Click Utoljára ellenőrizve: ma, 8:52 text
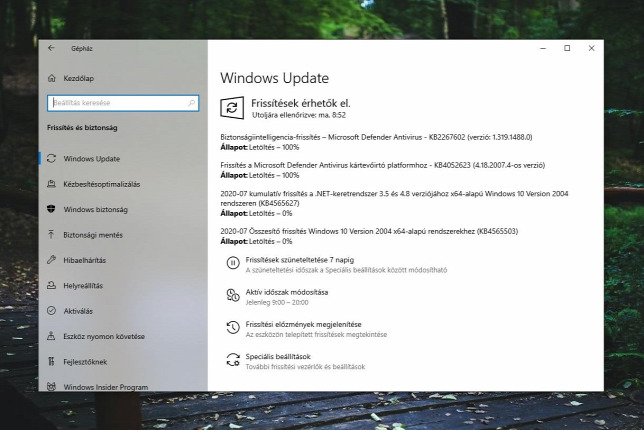 click(299, 115)
